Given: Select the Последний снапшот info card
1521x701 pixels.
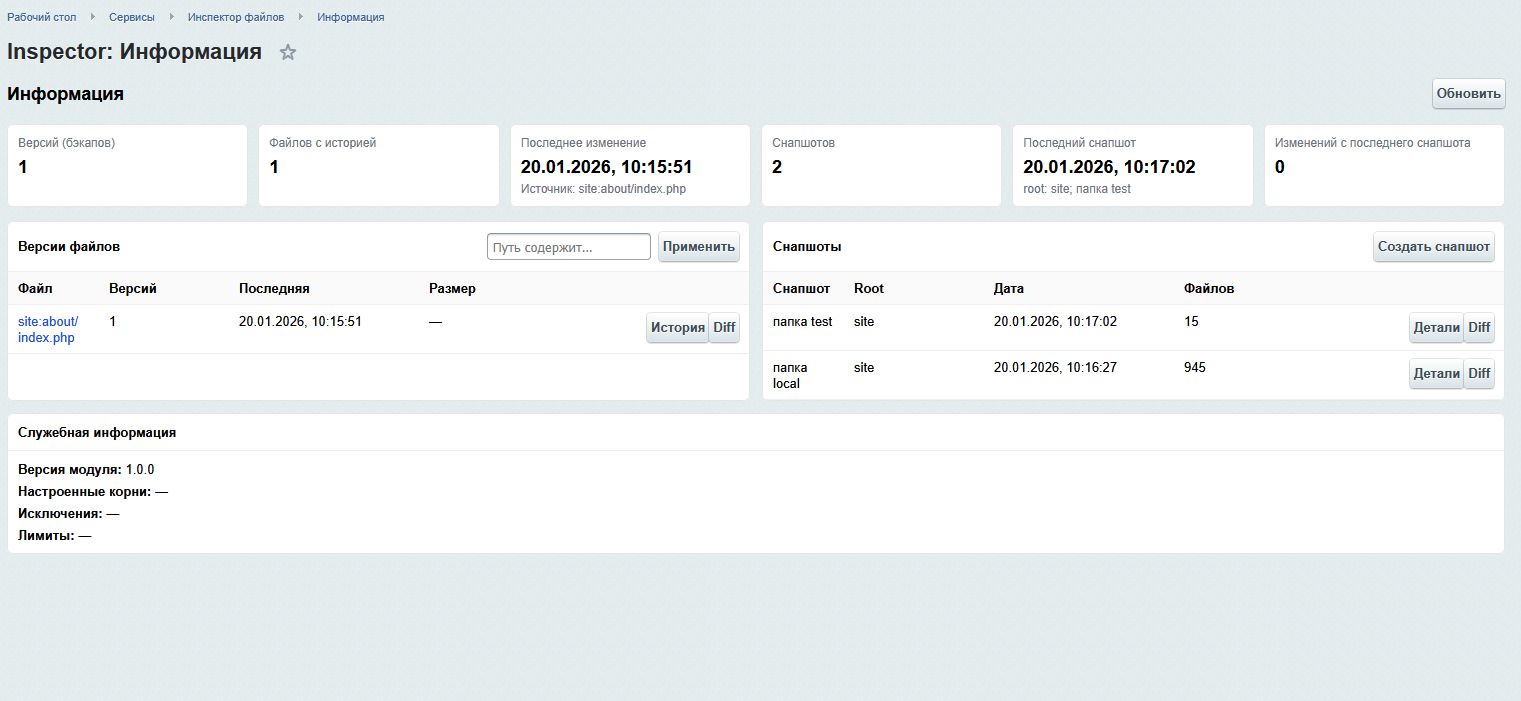Looking at the screenshot, I should click(1131, 165).
